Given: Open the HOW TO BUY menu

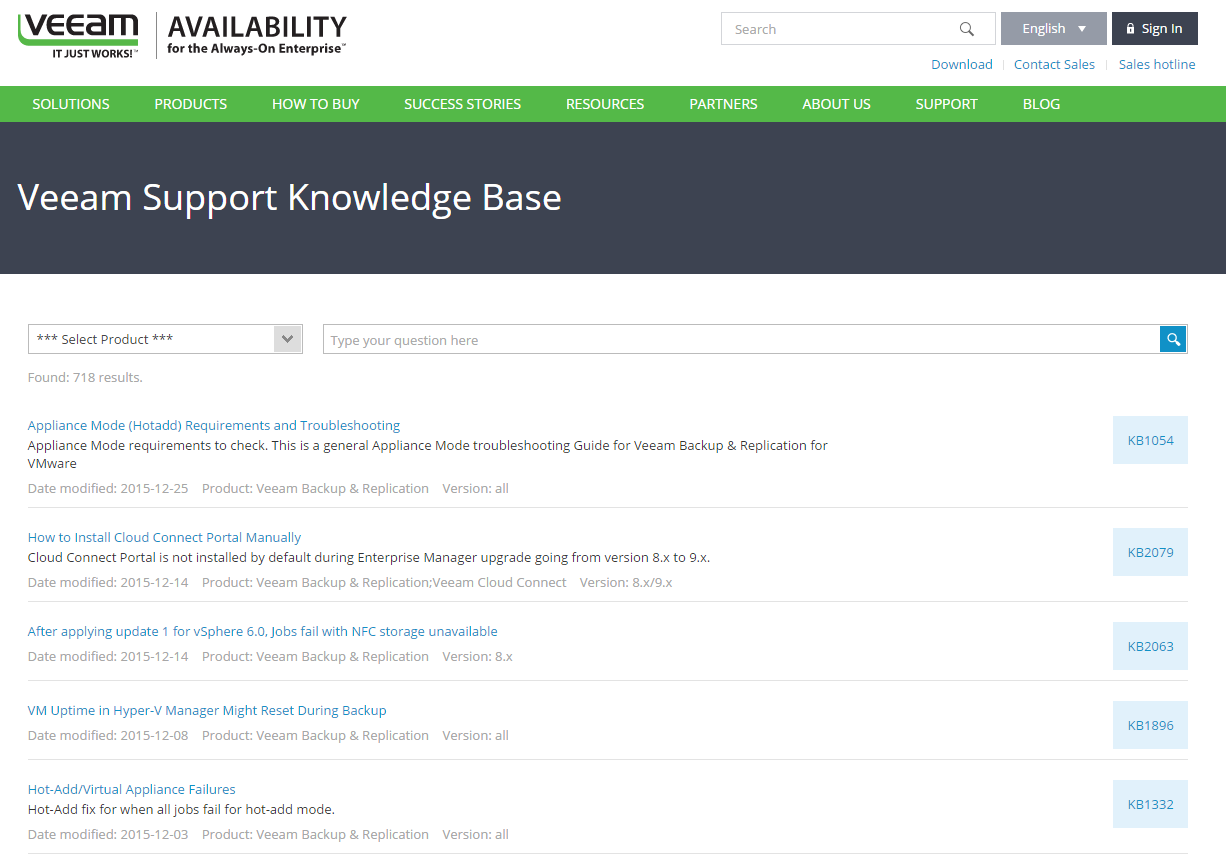Looking at the screenshot, I should (x=316, y=104).
